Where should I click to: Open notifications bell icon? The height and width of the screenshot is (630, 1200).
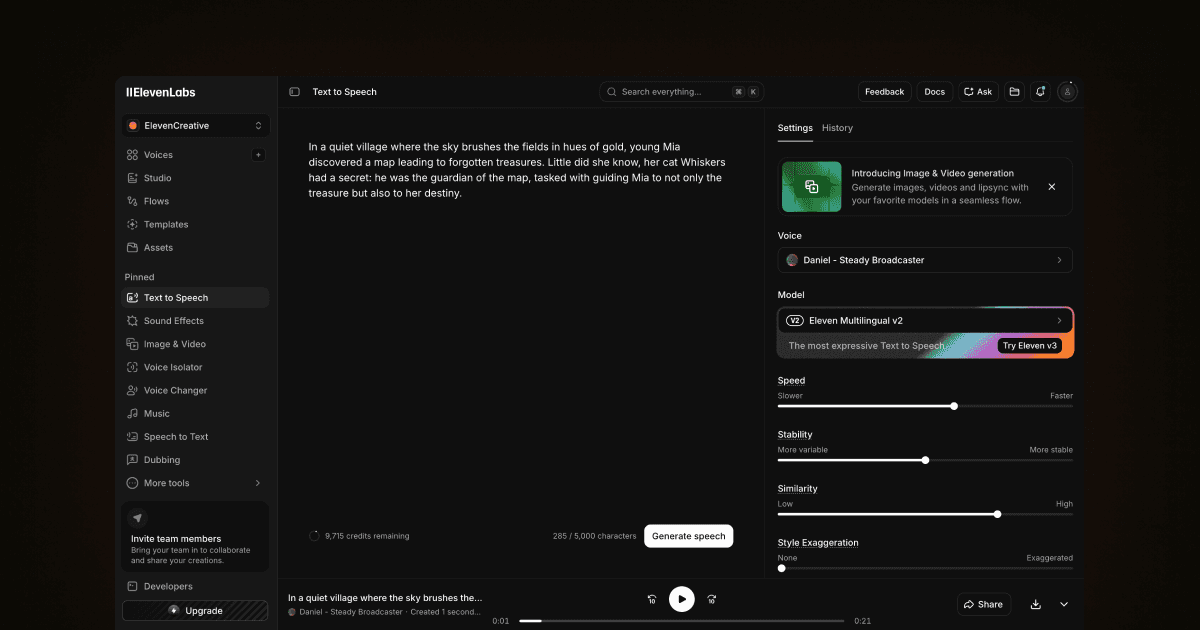1041,92
